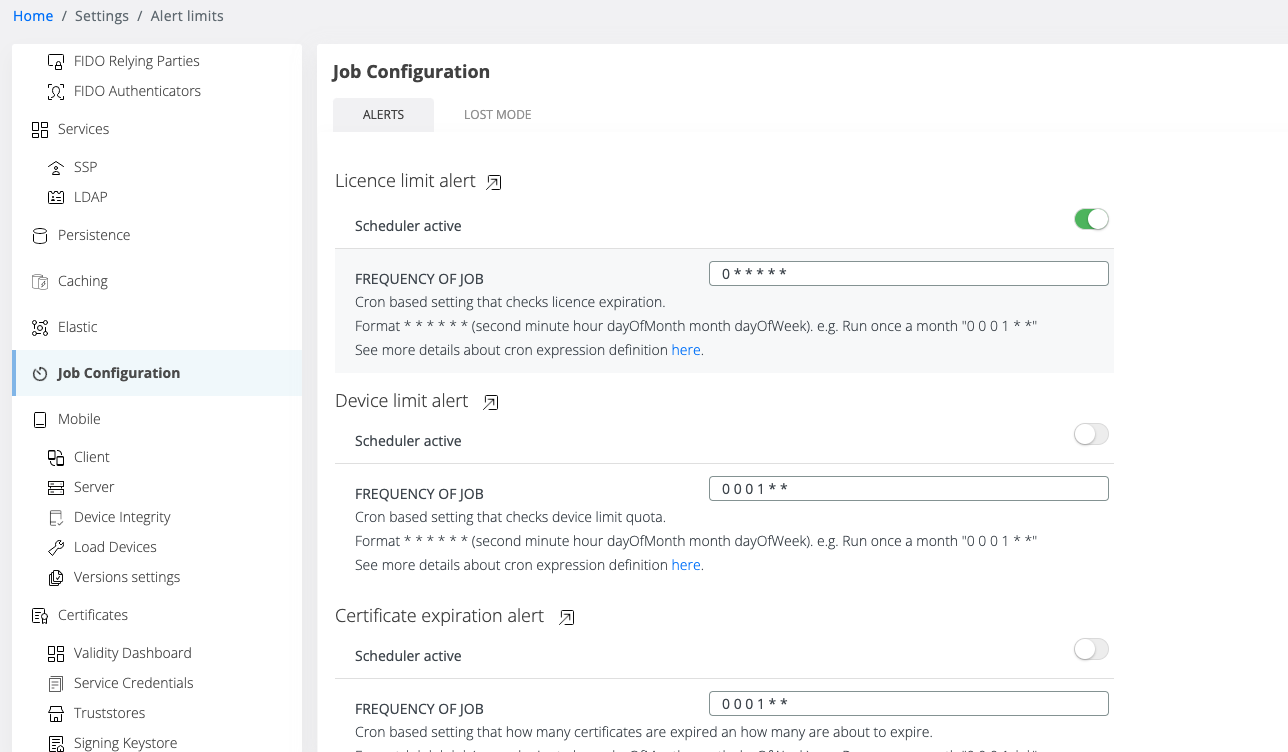This screenshot has height=752, width=1288.
Task: Expand the Certificates sidebar section
Action: tap(92, 615)
